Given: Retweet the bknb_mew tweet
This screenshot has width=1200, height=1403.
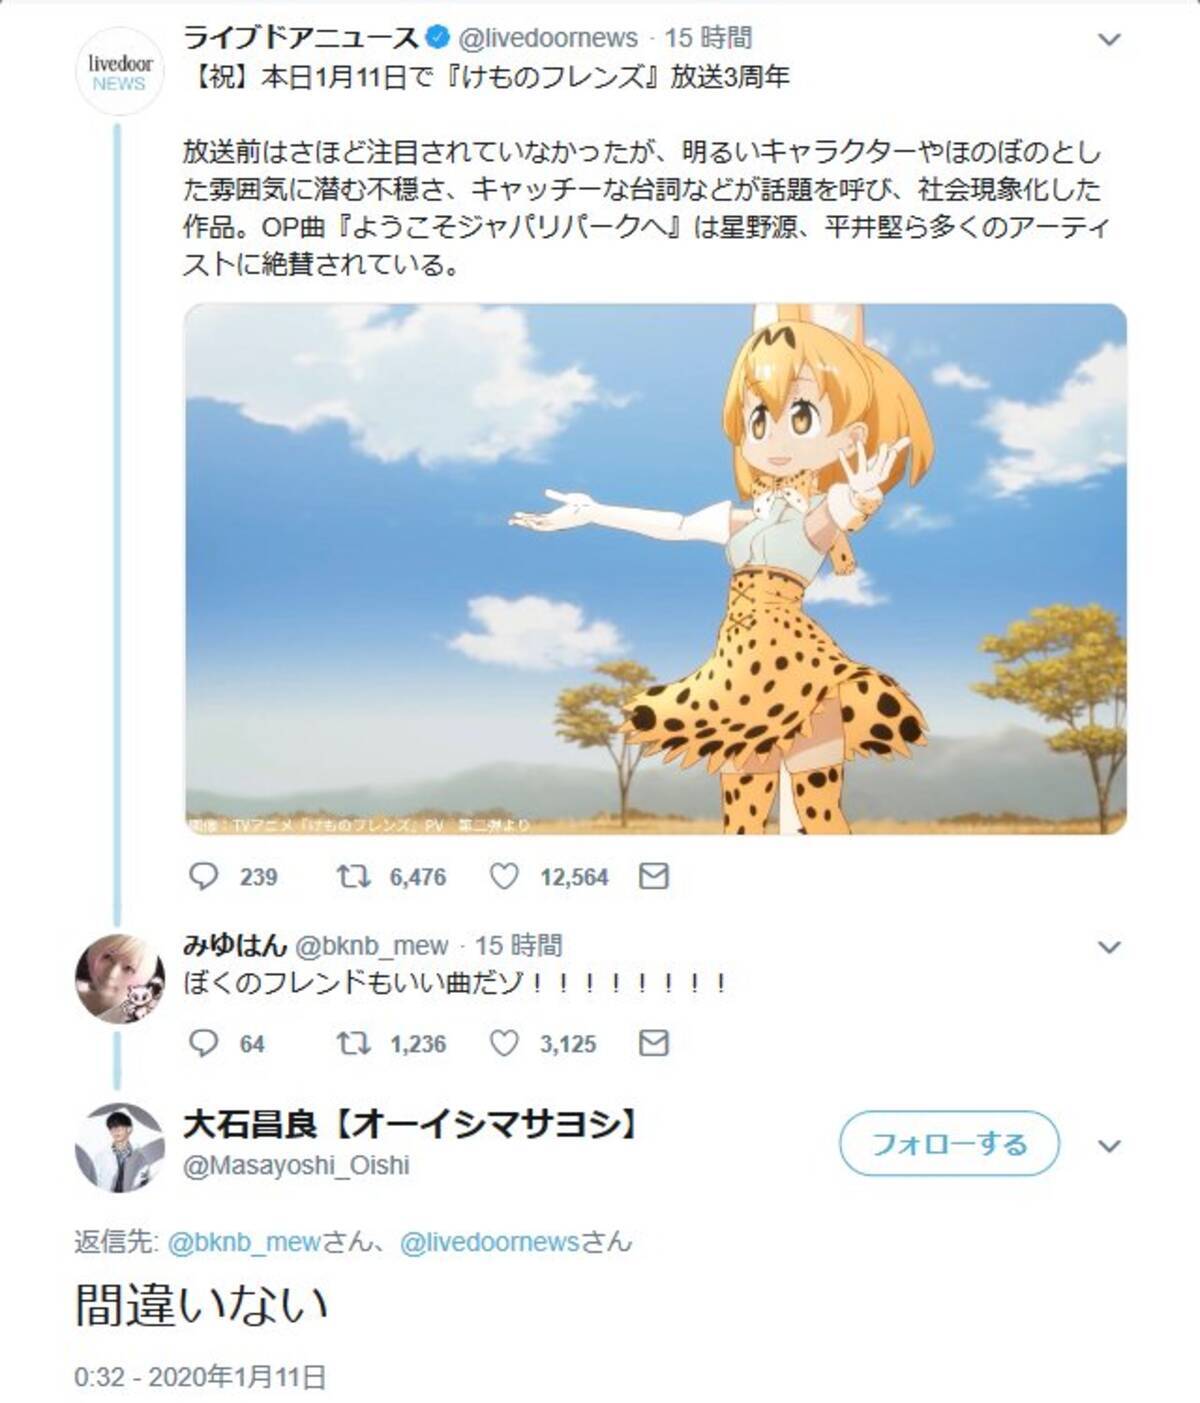Looking at the screenshot, I should tap(352, 1044).
